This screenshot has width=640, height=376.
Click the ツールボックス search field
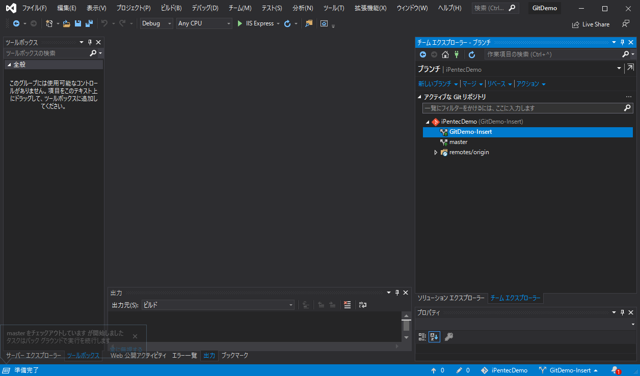[47, 53]
